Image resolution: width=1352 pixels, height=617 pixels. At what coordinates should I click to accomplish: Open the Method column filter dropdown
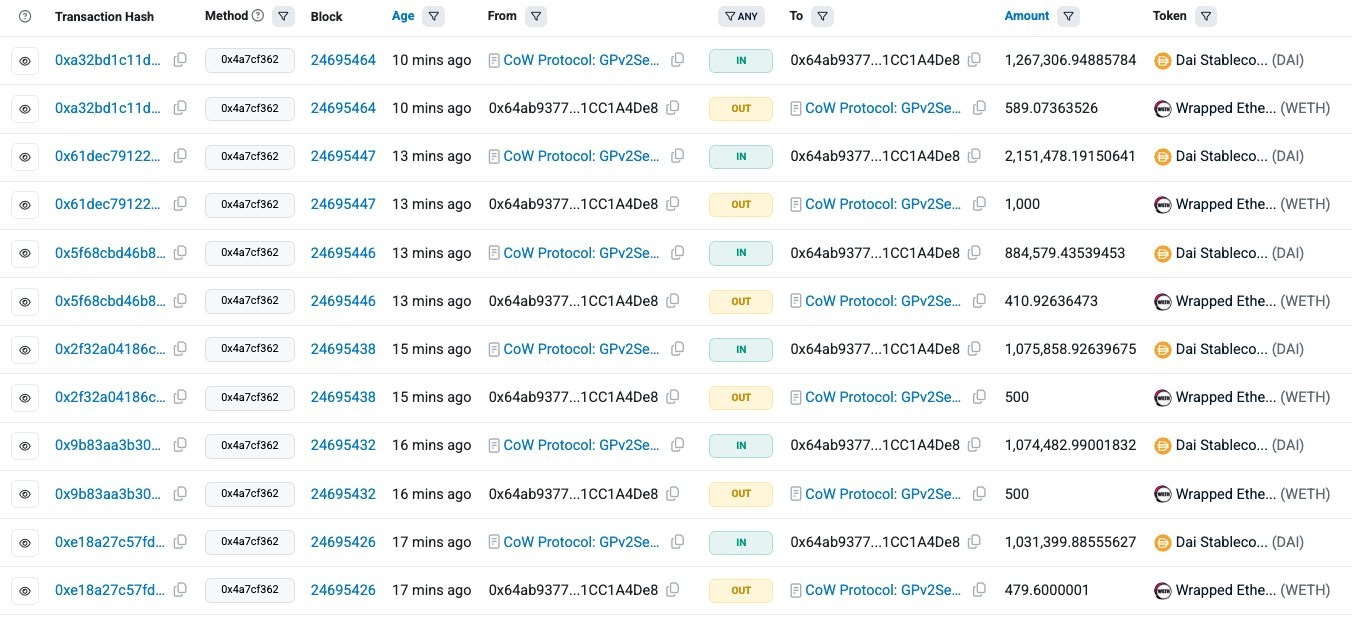(x=283, y=16)
